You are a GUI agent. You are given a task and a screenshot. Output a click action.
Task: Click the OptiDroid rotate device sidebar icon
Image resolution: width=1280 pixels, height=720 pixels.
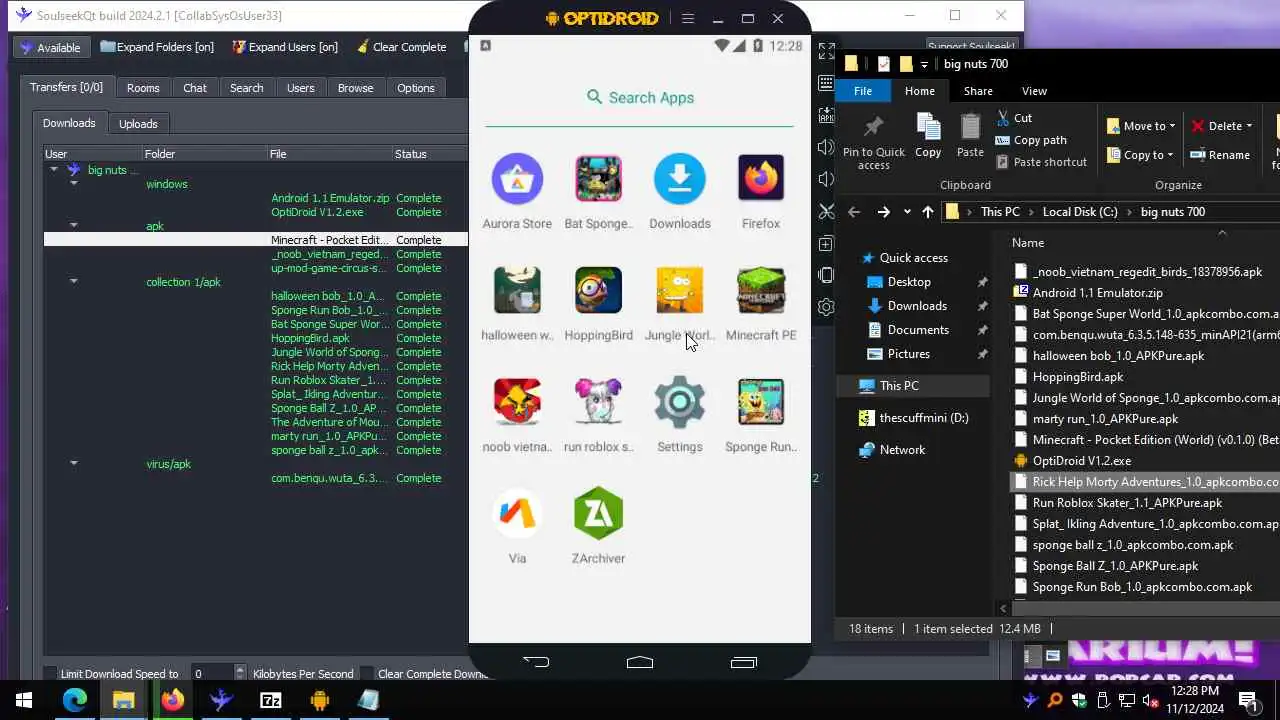(826, 275)
